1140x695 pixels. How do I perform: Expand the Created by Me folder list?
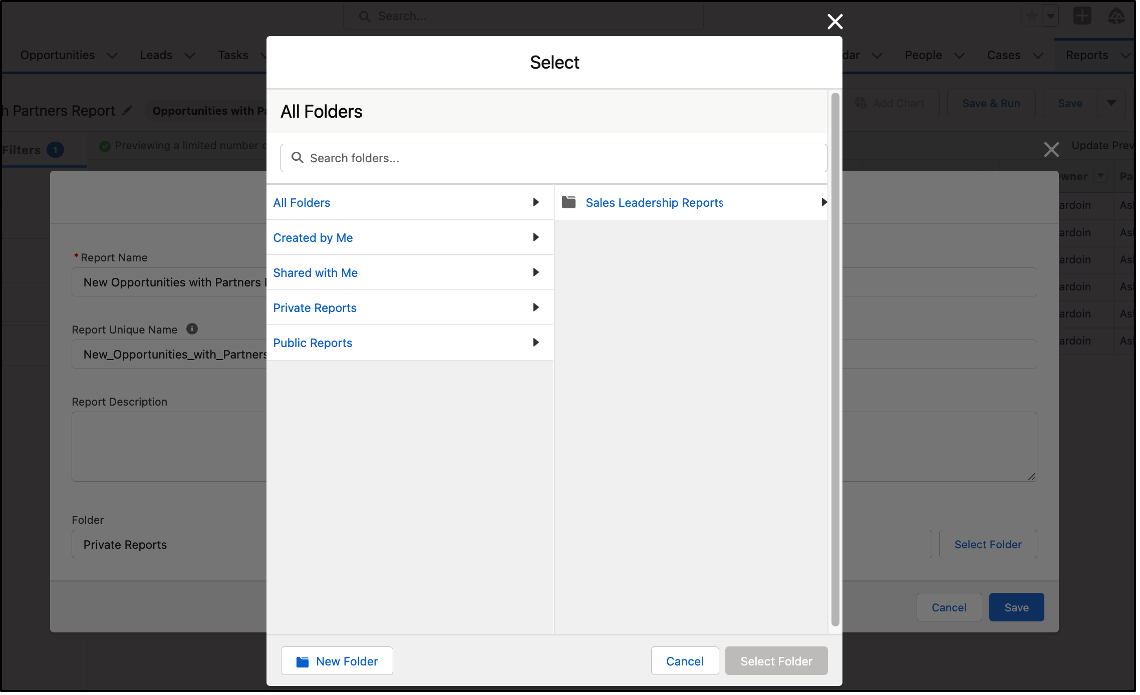(536, 237)
